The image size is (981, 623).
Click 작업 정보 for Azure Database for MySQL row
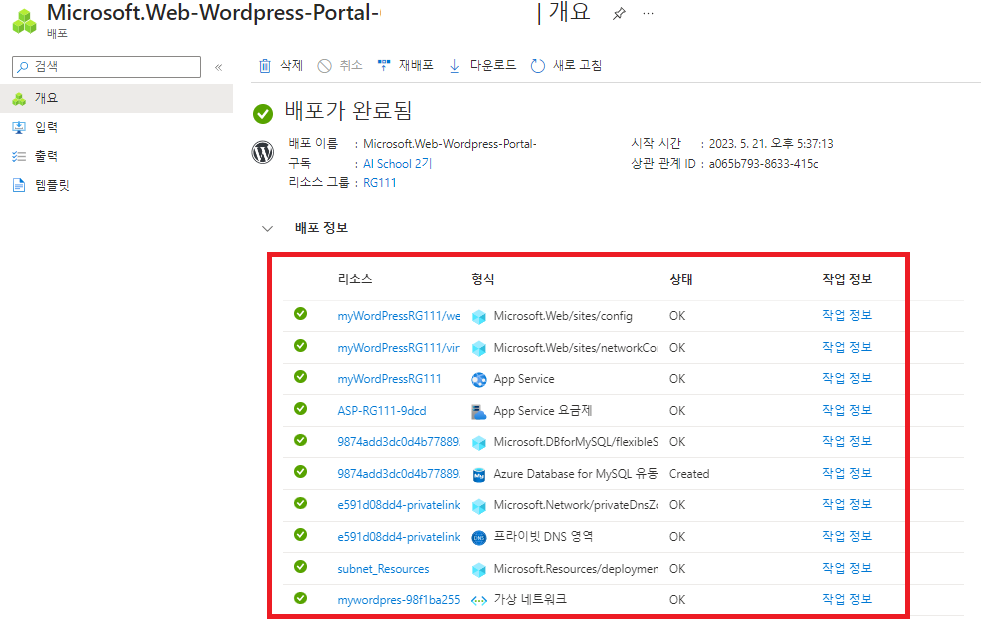click(846, 473)
